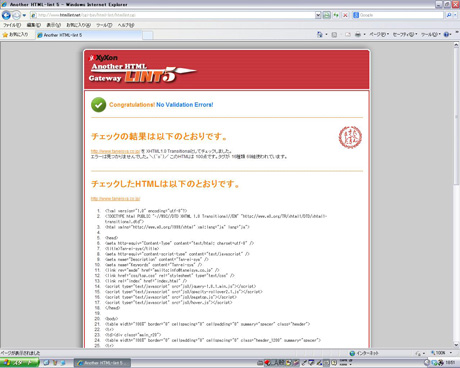Image resolution: width=460 pixels, height=368 pixels.
Task: Expand the recent pages dropdown arrow
Action: (x=24, y=15)
